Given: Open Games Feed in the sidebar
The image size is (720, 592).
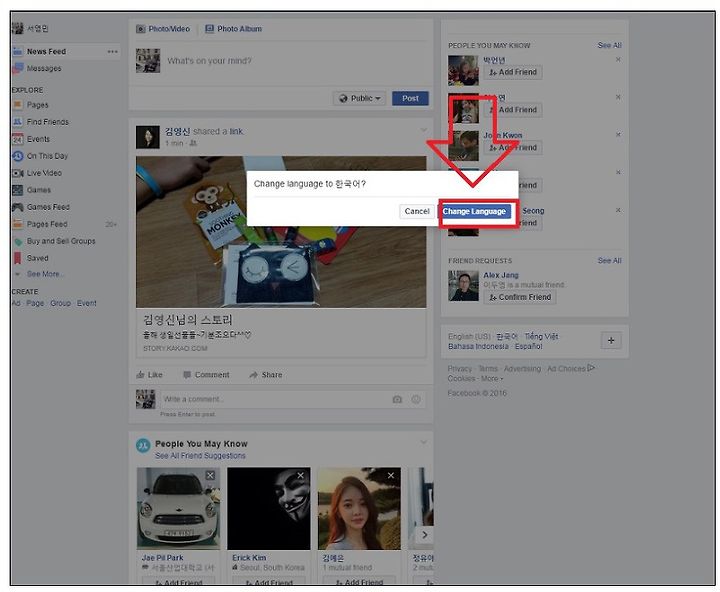Looking at the screenshot, I should [48, 207].
